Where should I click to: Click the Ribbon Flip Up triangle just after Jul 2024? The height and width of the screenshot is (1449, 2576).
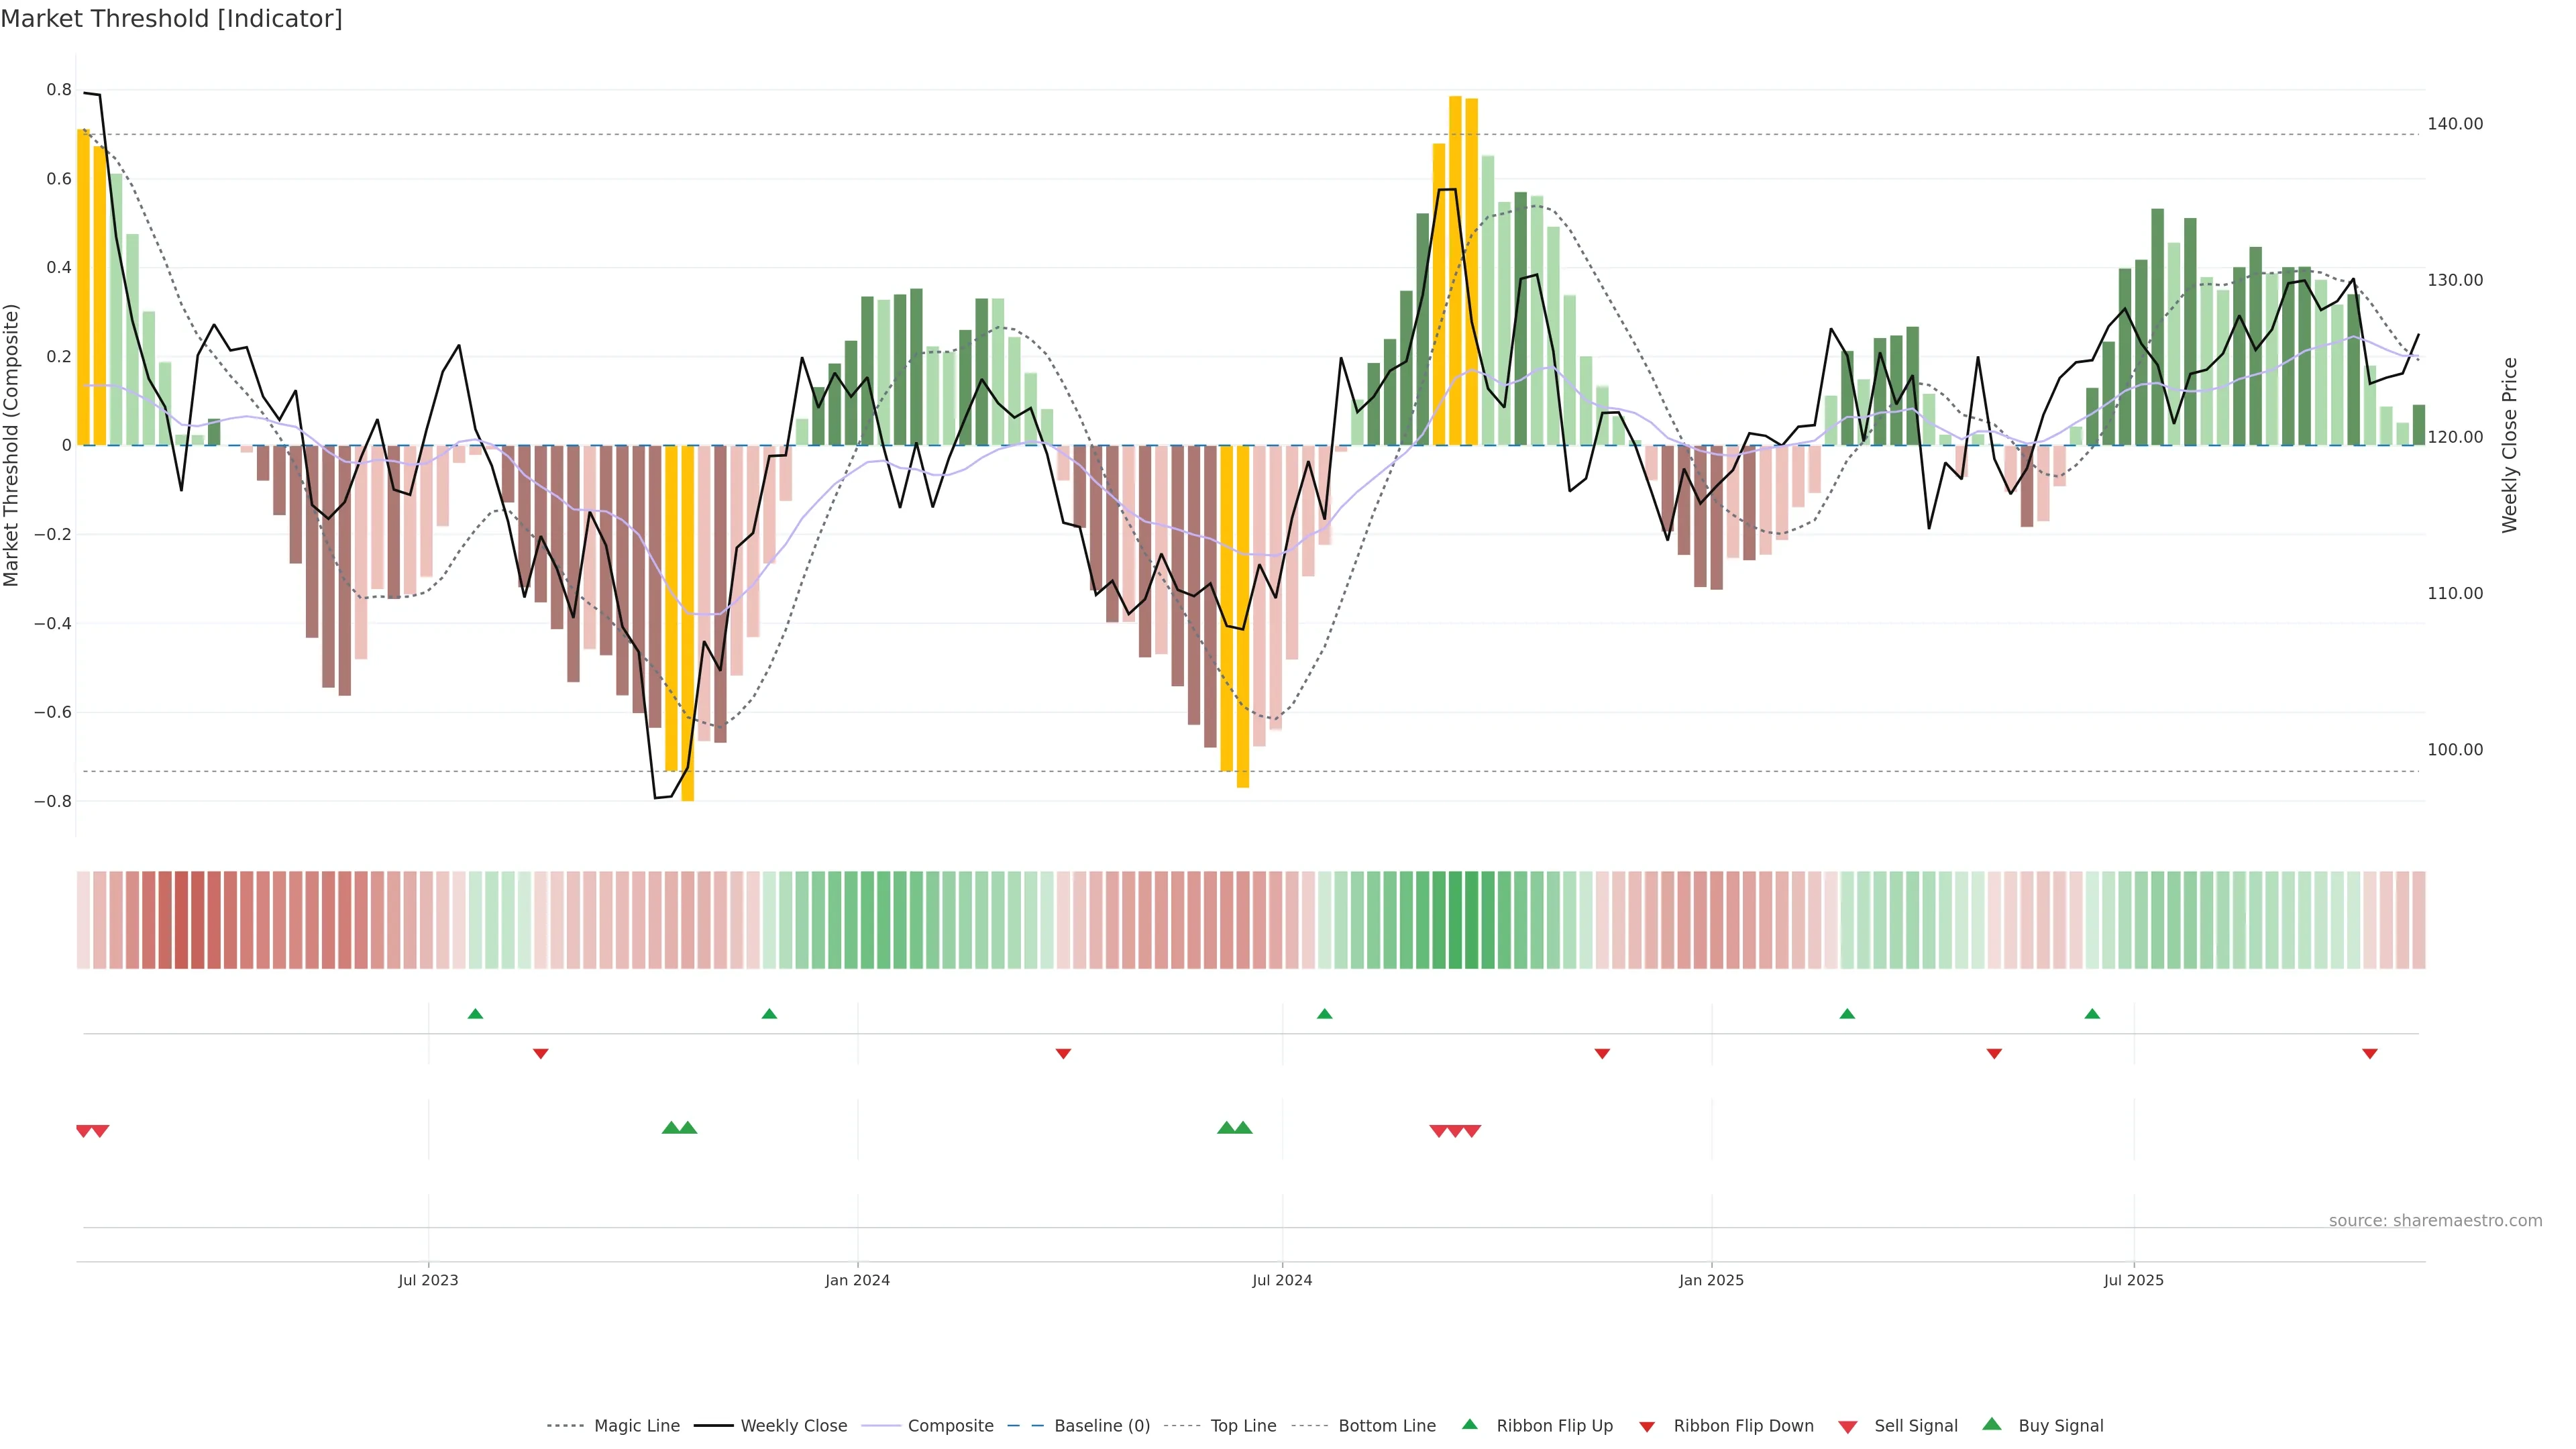tap(1324, 1014)
